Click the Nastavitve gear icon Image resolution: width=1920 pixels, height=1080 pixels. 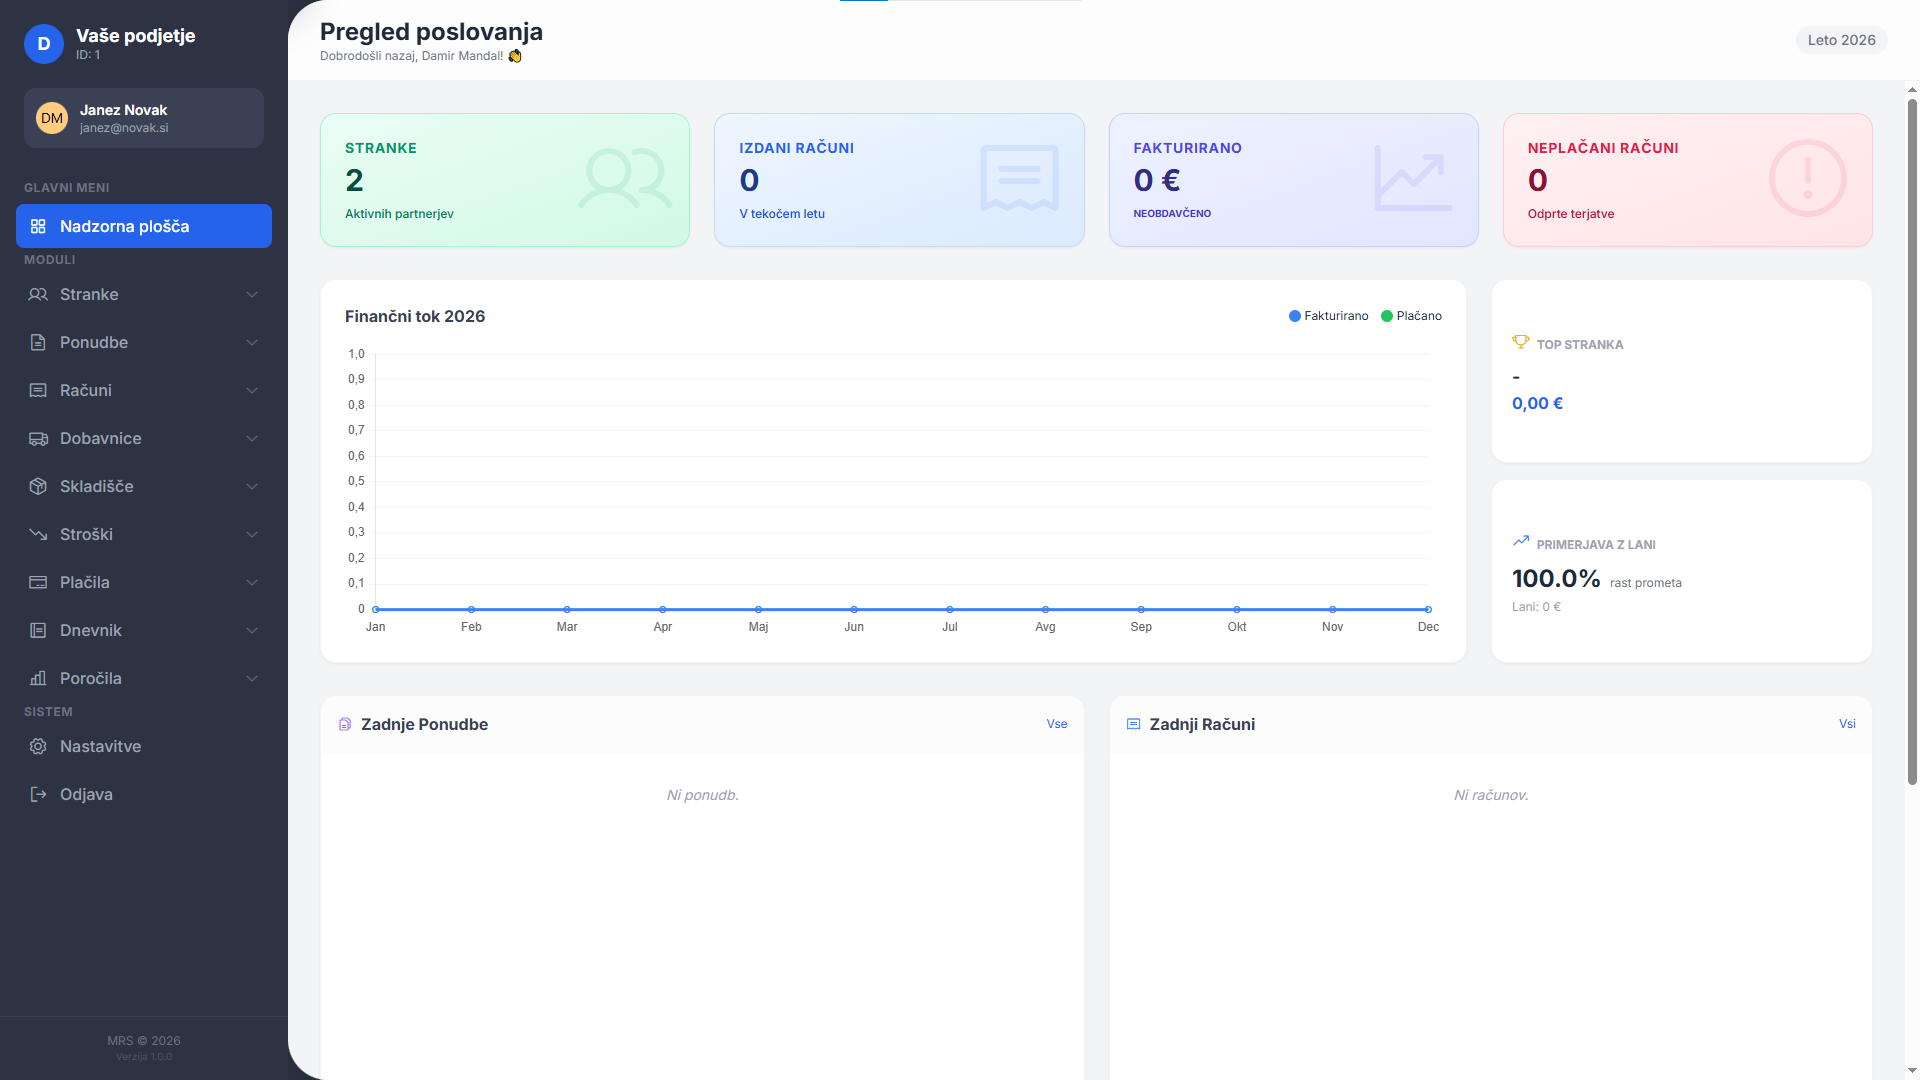click(x=38, y=746)
